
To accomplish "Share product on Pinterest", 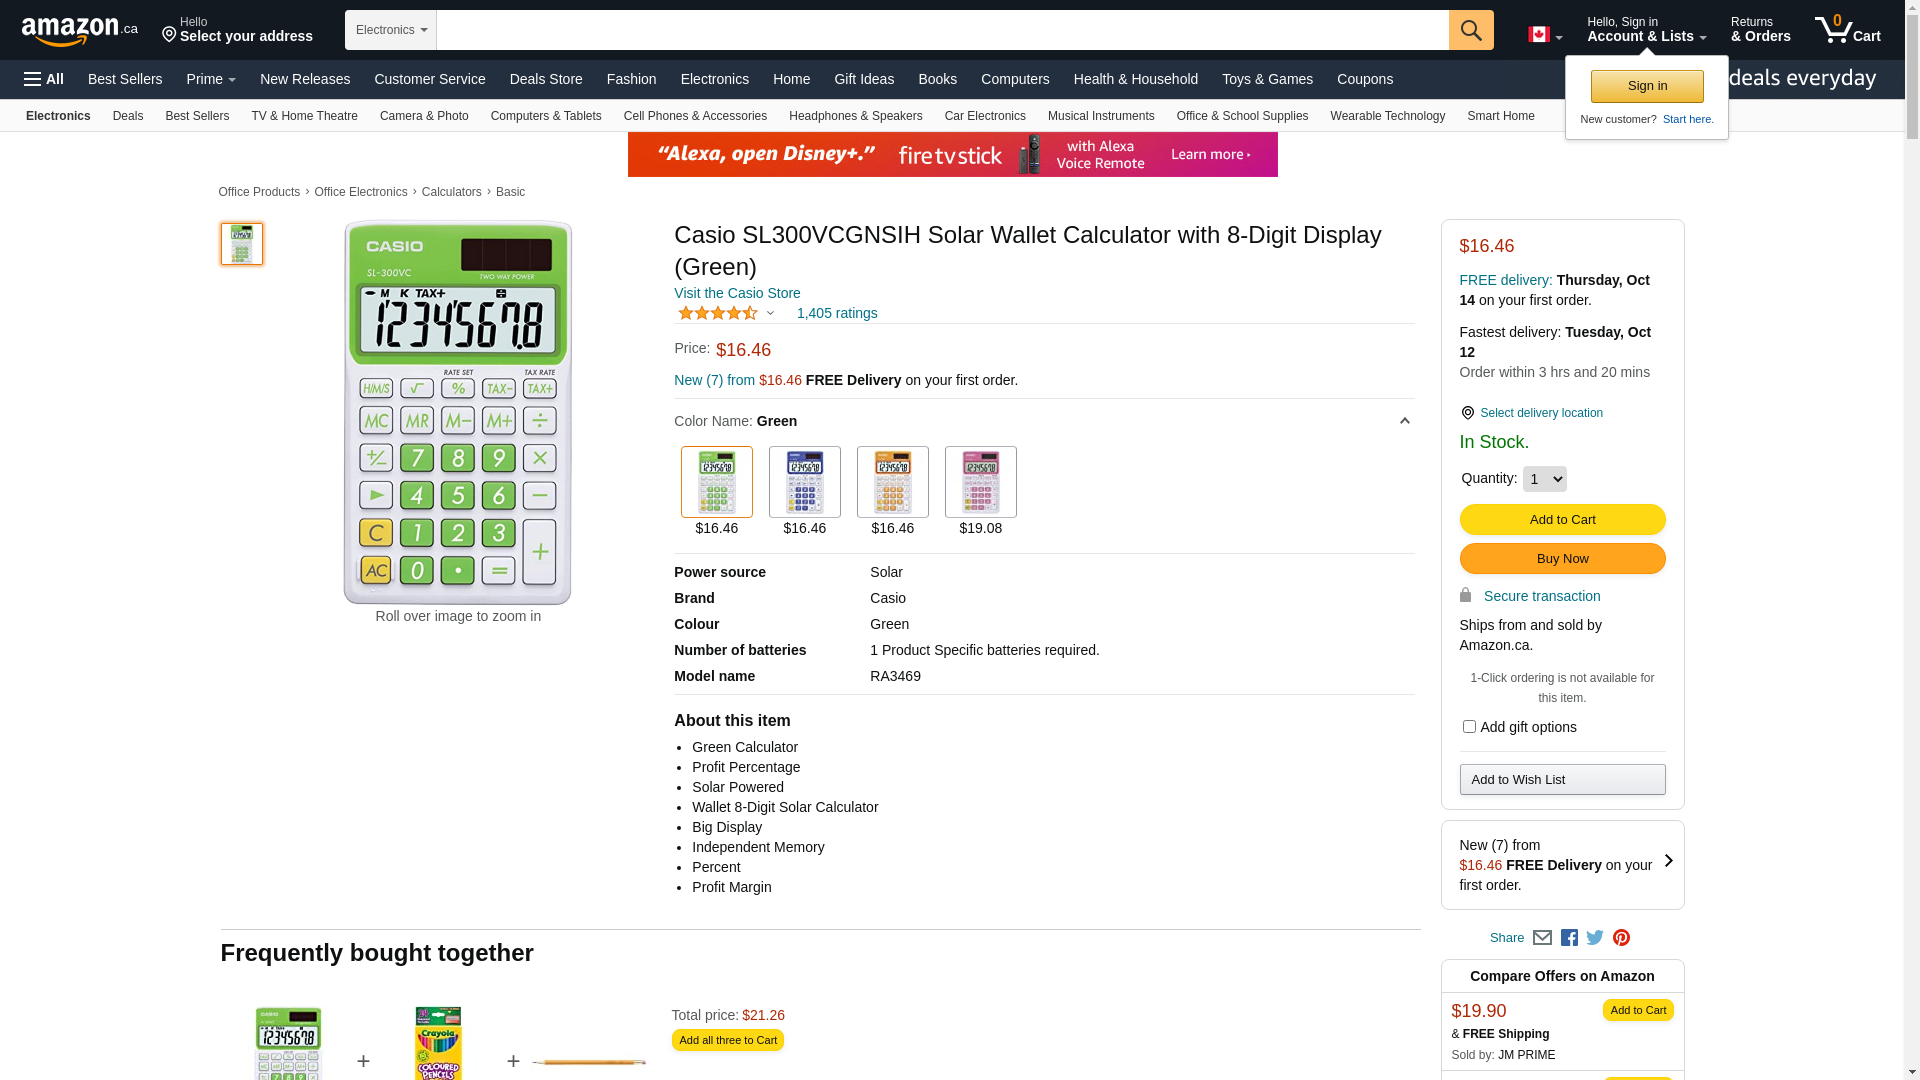I will pos(1621,938).
